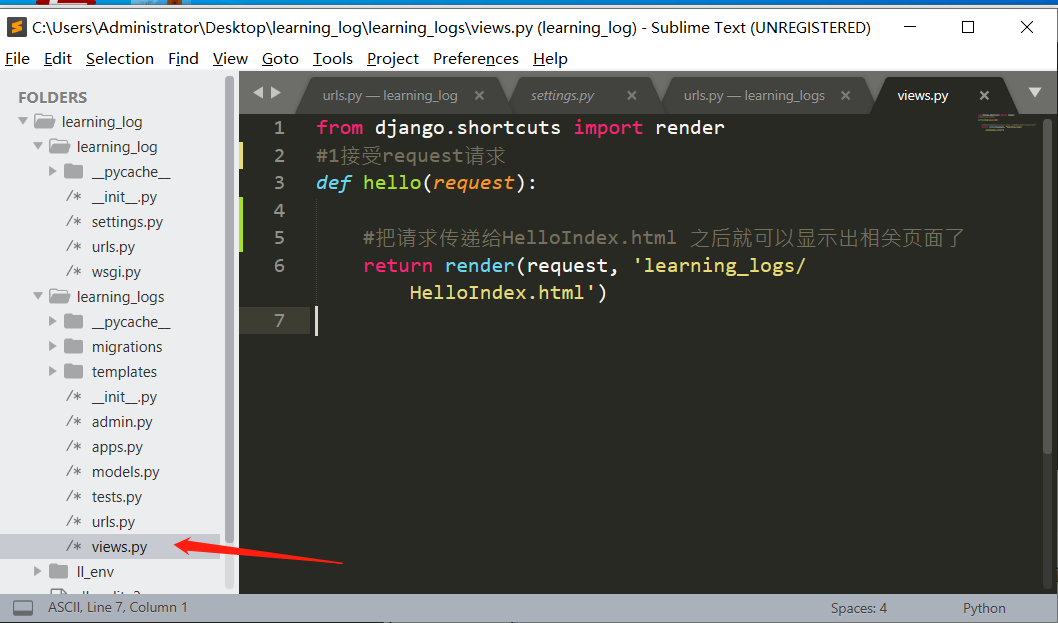Open apps.py in the sidebar
The width and height of the screenshot is (1058, 623).
[117, 447]
